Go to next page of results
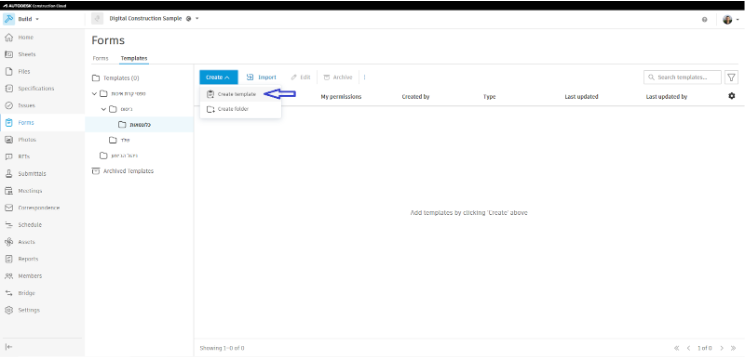 click(x=722, y=348)
